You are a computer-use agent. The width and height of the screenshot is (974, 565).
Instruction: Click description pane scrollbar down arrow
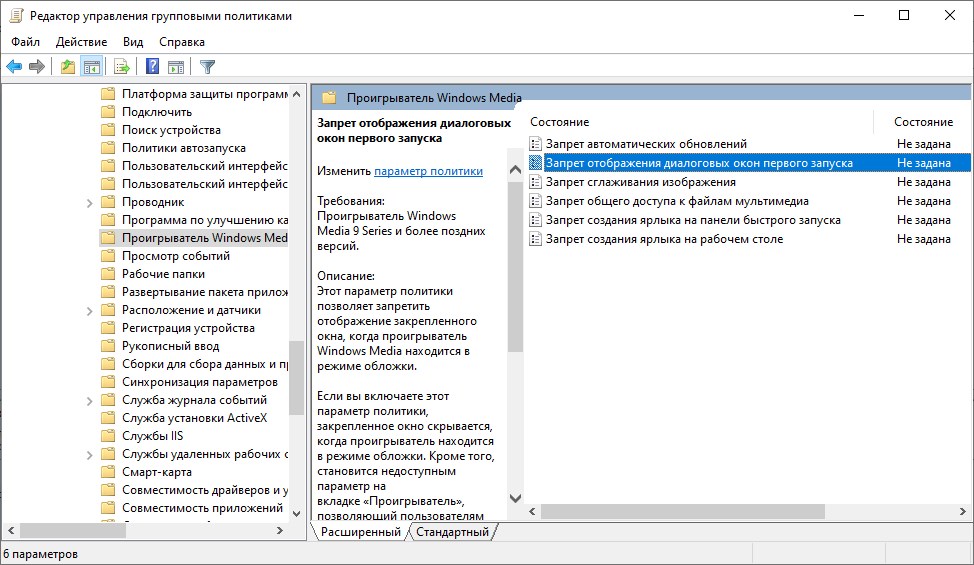click(515, 497)
